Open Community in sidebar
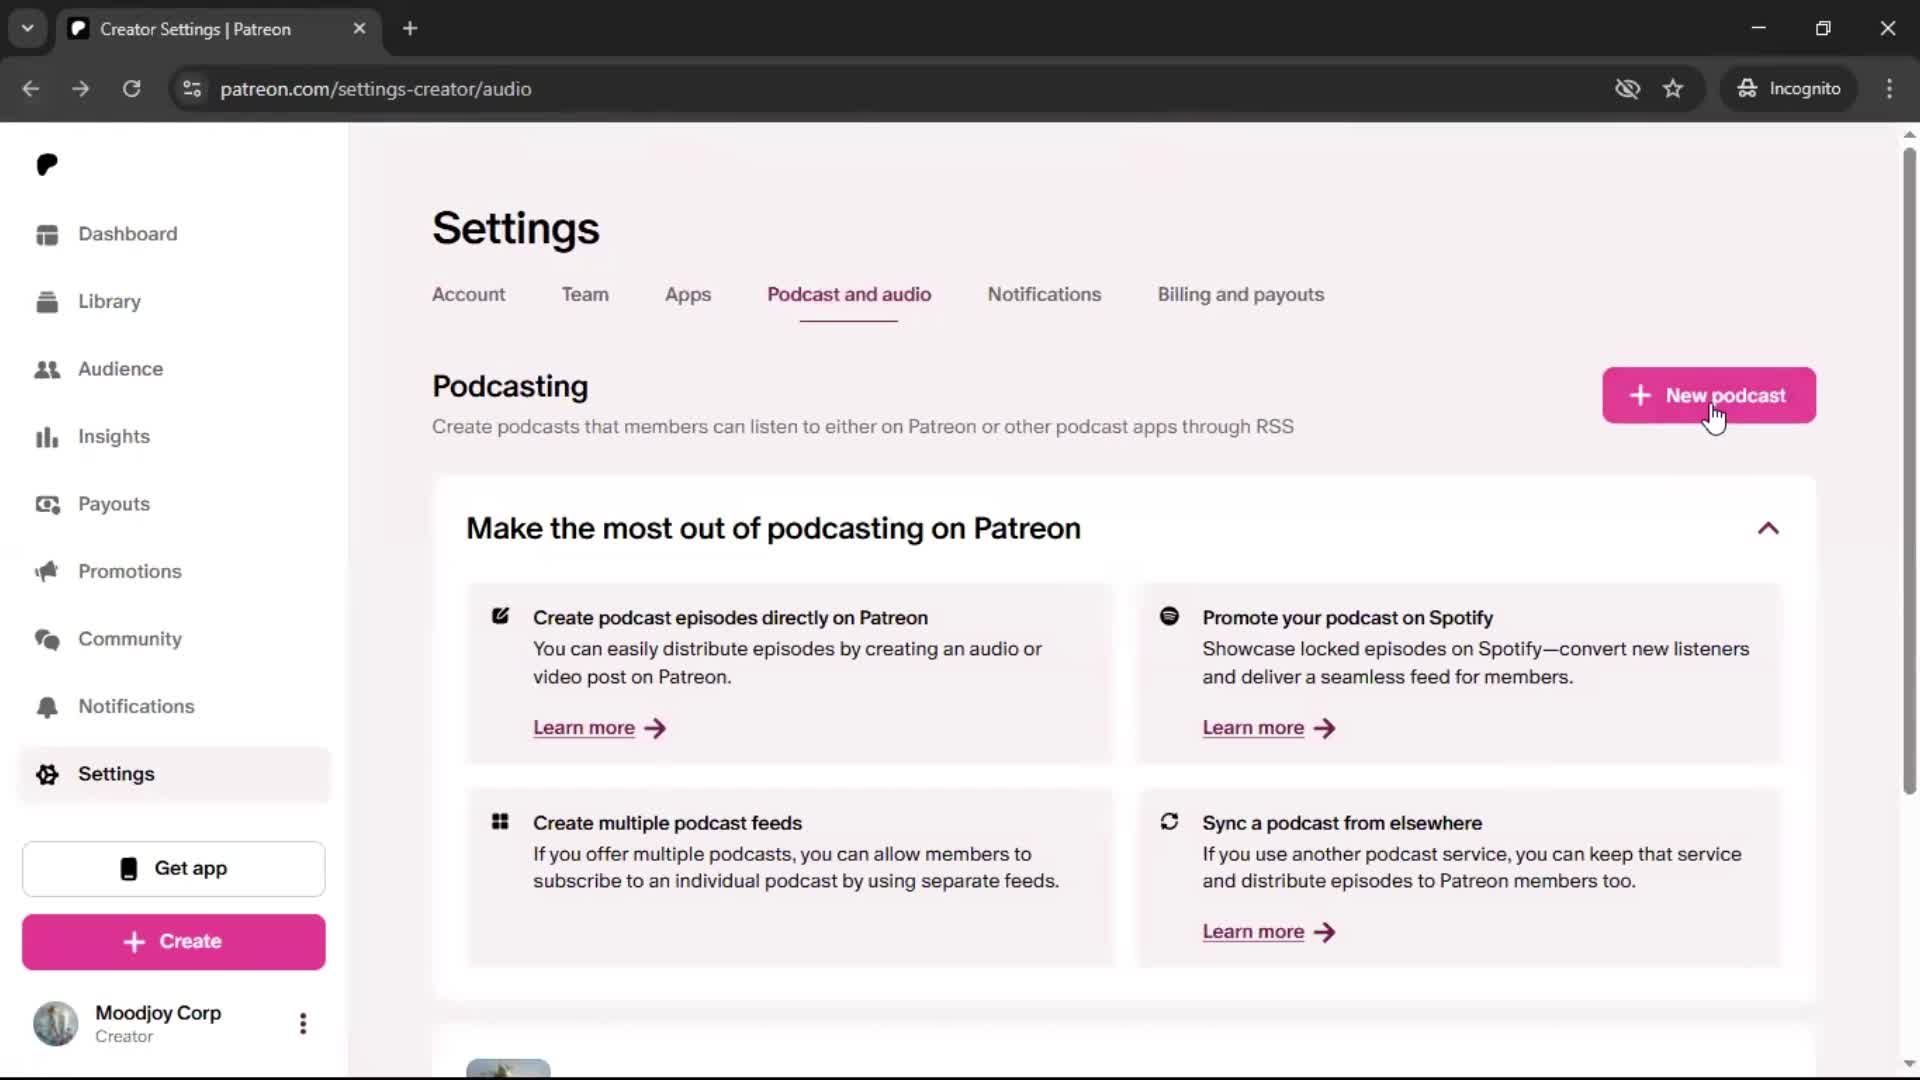 [x=129, y=639]
